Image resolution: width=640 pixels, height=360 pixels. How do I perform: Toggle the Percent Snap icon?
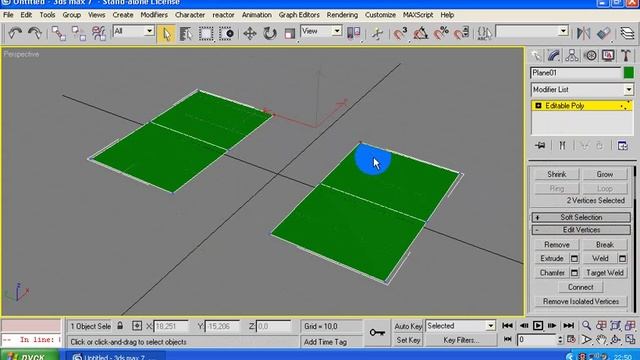pyautogui.click(x=441, y=33)
